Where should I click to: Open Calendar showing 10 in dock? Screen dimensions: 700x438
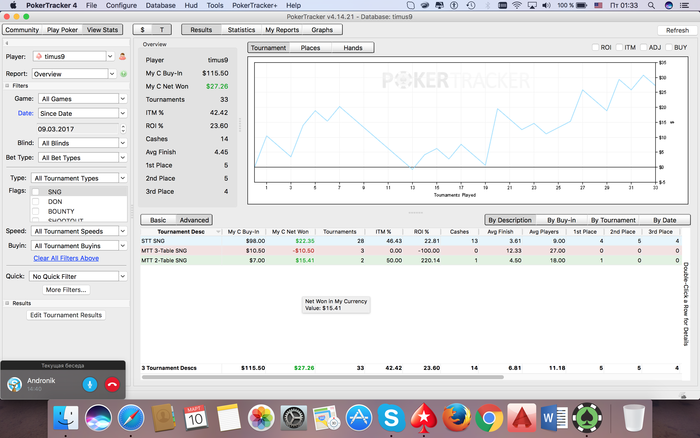(196, 418)
